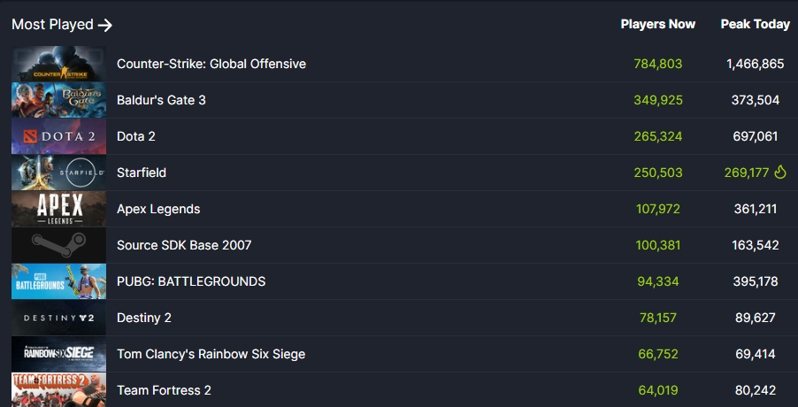
Task: Click Steam logo for Source SDK Base 2007
Action: (x=59, y=245)
